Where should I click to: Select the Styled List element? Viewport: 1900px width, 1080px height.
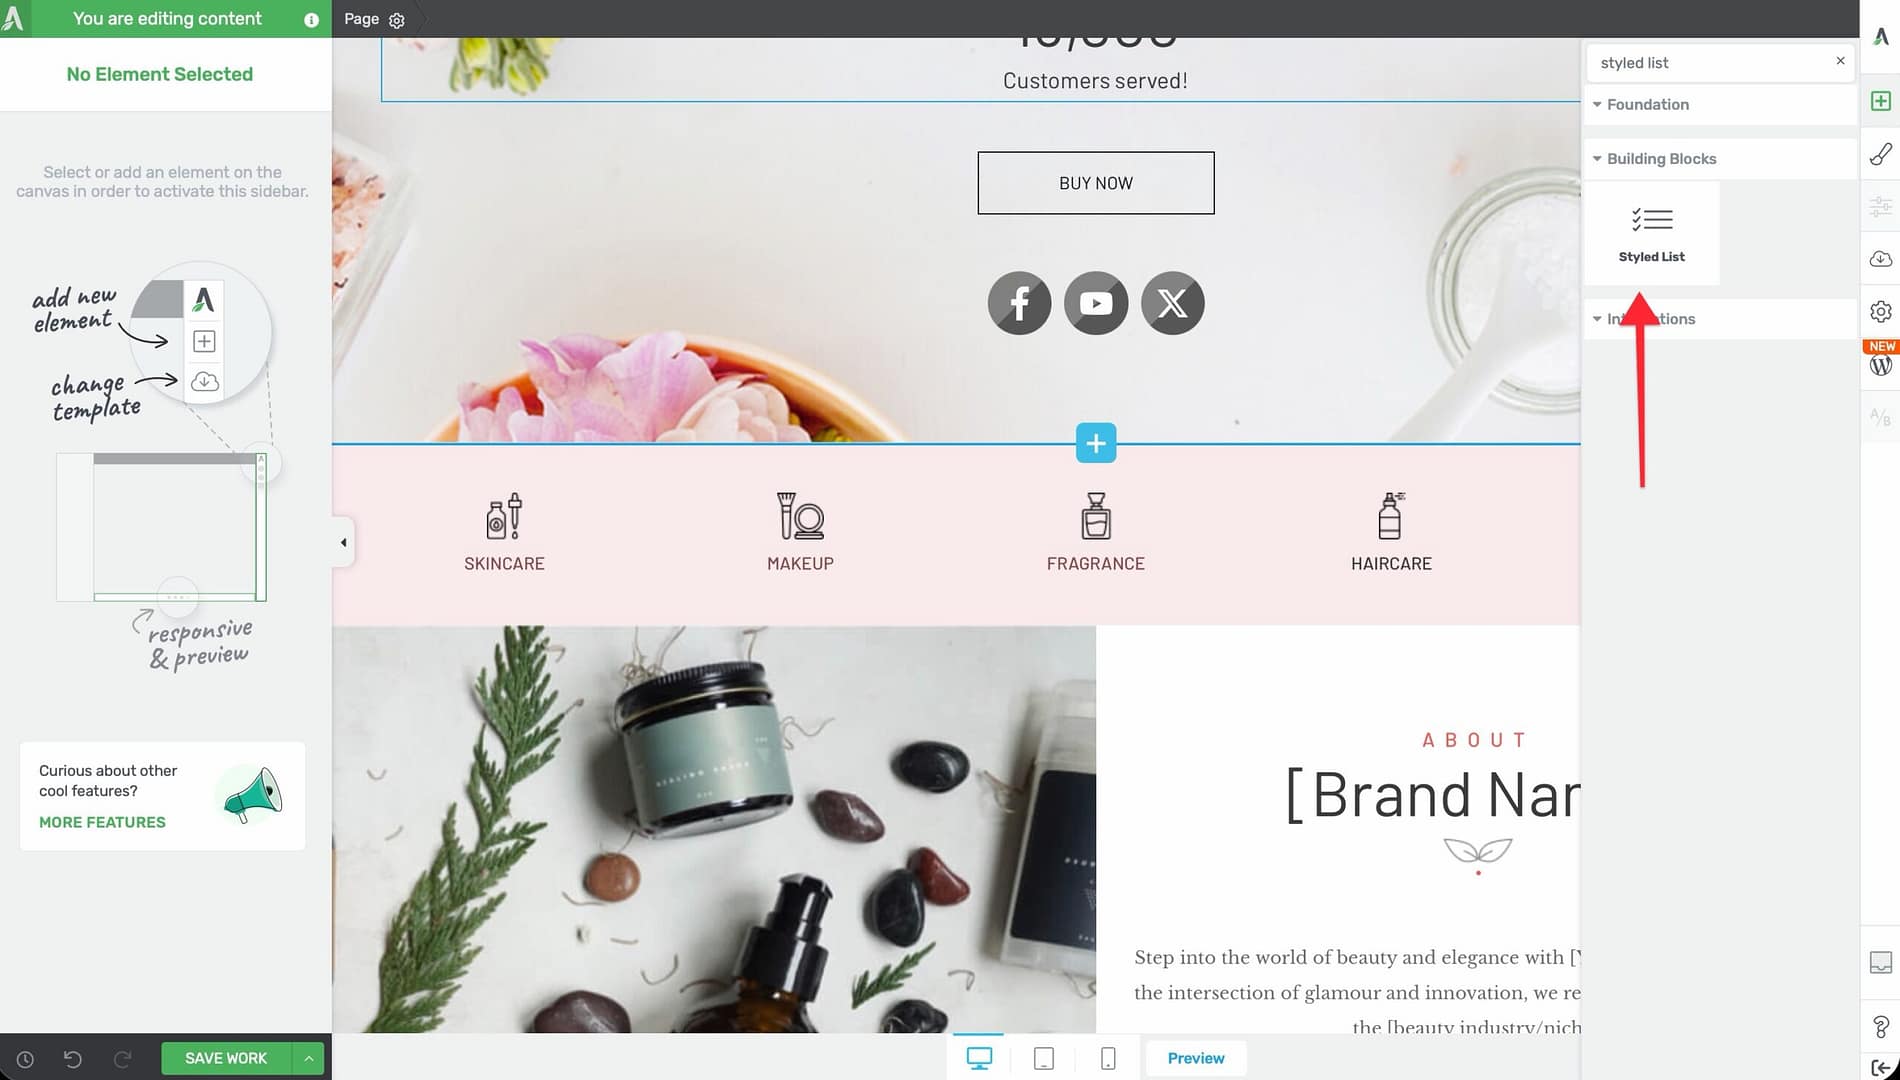(1651, 234)
